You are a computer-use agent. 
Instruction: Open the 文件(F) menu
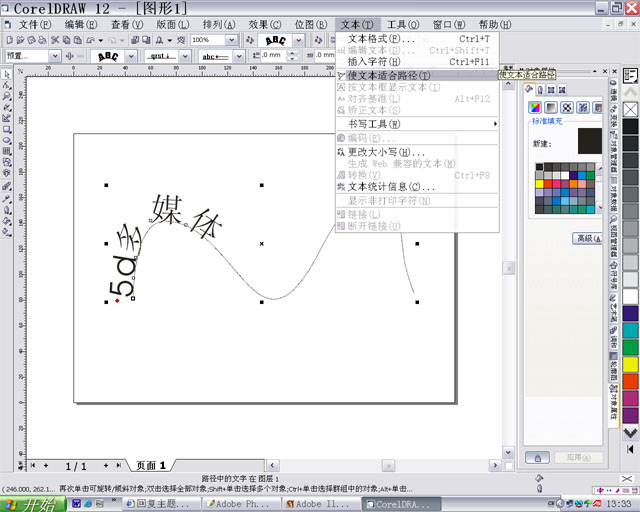pyautogui.click(x=34, y=25)
